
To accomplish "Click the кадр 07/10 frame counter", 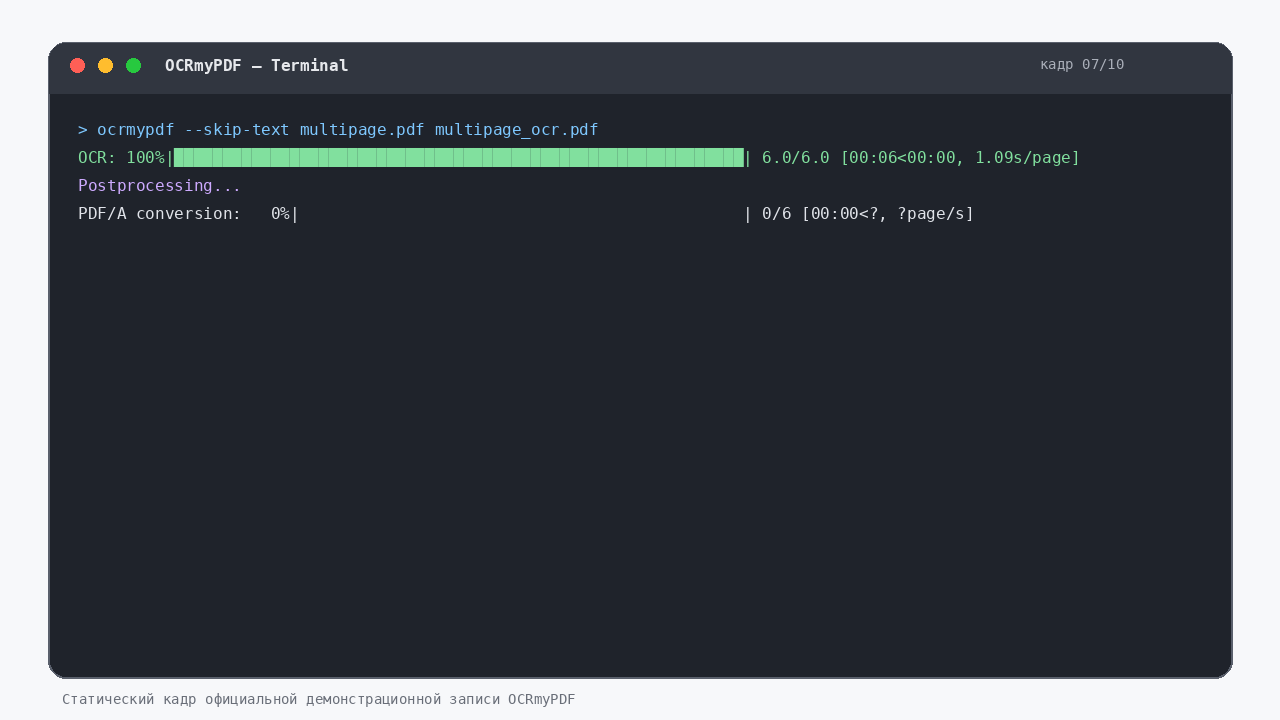I will (1082, 65).
